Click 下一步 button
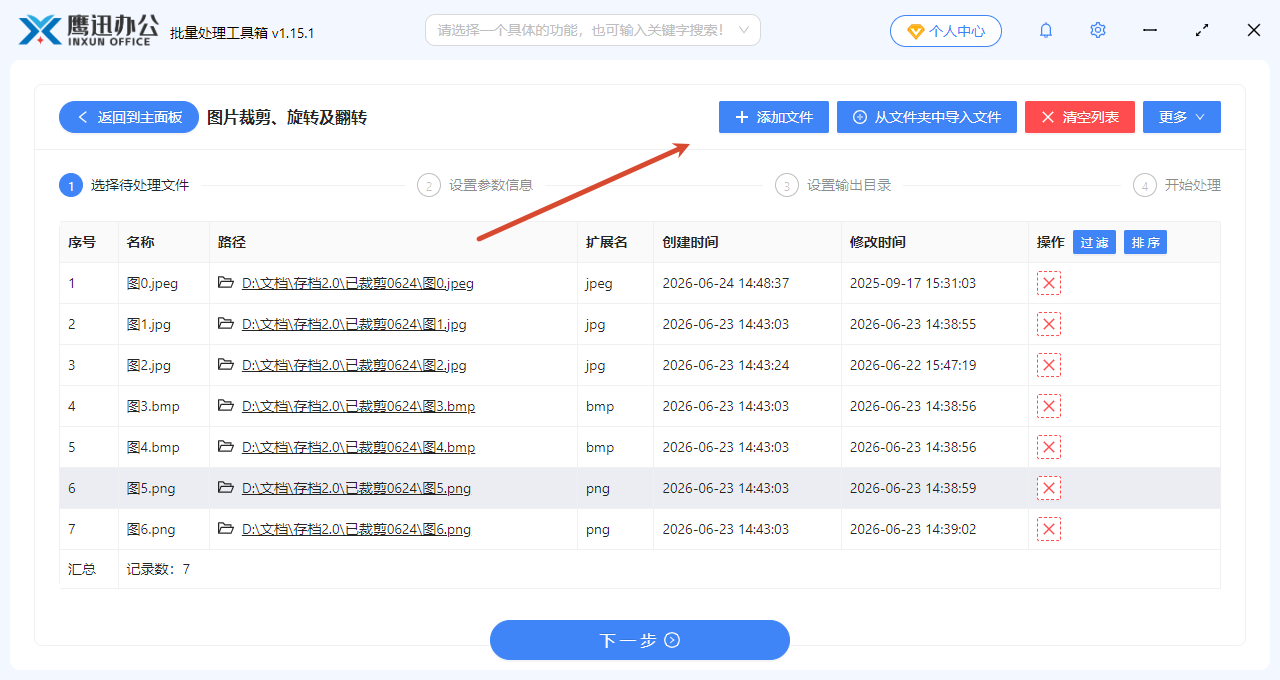The width and height of the screenshot is (1280, 680). pyautogui.click(x=640, y=640)
